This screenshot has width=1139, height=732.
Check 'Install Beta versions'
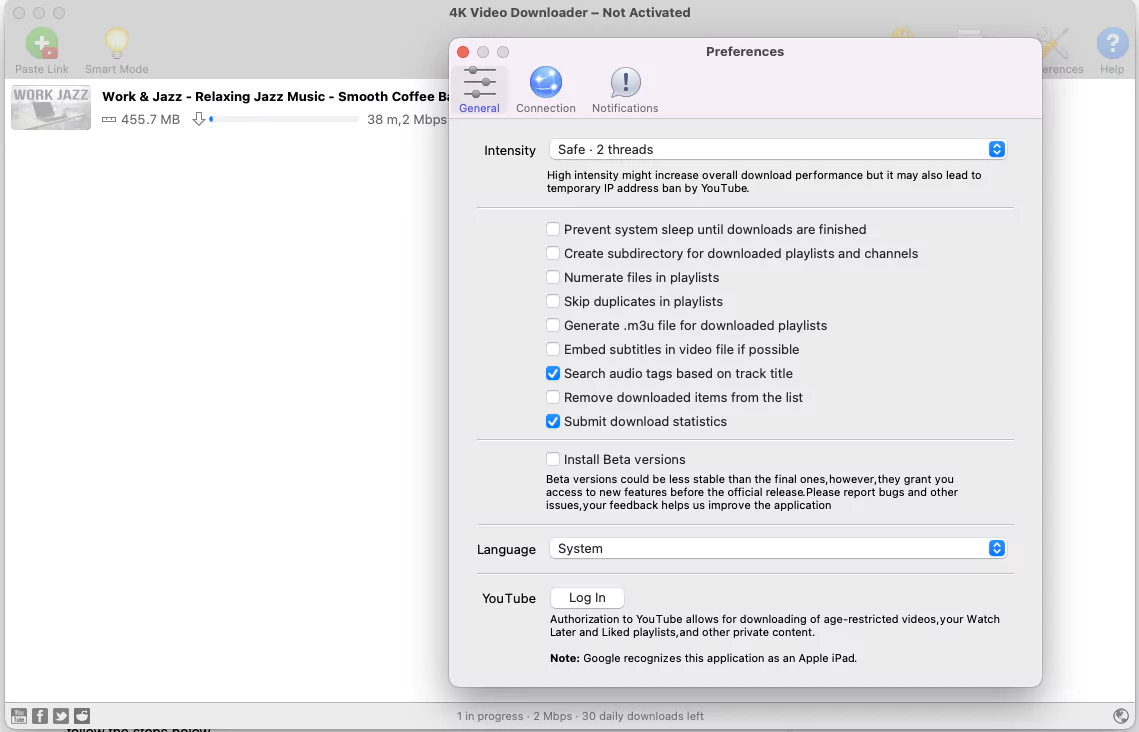pyautogui.click(x=553, y=459)
